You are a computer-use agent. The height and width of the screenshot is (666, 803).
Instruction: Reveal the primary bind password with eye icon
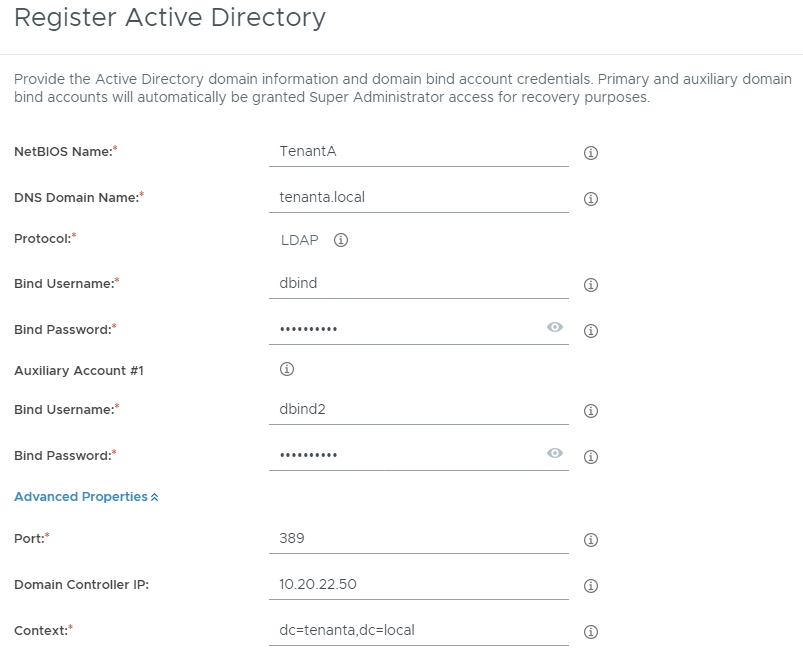[x=555, y=327]
